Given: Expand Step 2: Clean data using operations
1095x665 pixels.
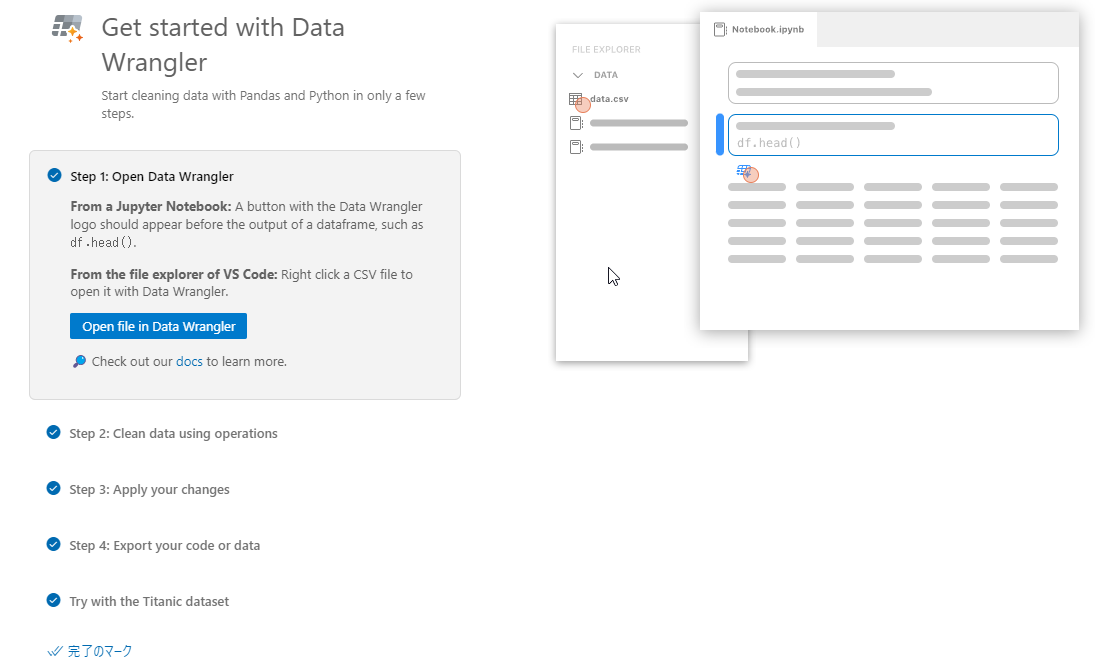Looking at the screenshot, I should [173, 433].
